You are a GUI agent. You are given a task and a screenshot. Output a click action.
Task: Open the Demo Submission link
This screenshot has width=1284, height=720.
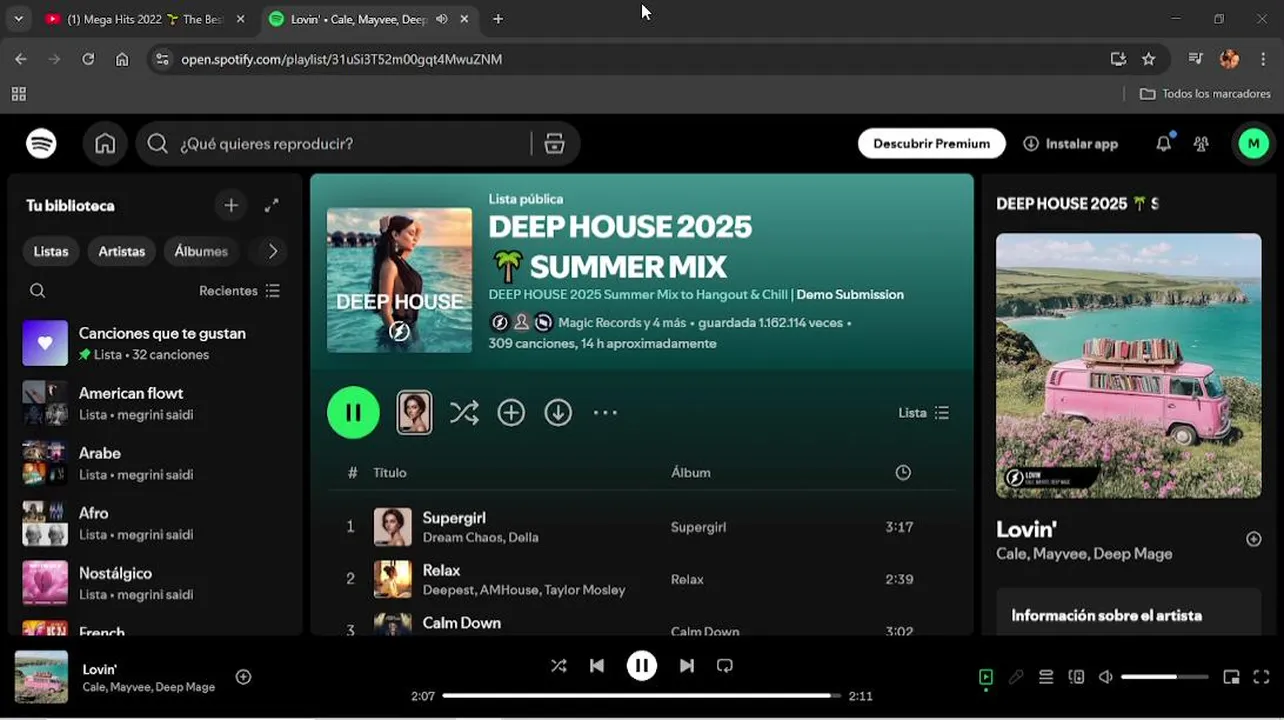point(850,295)
